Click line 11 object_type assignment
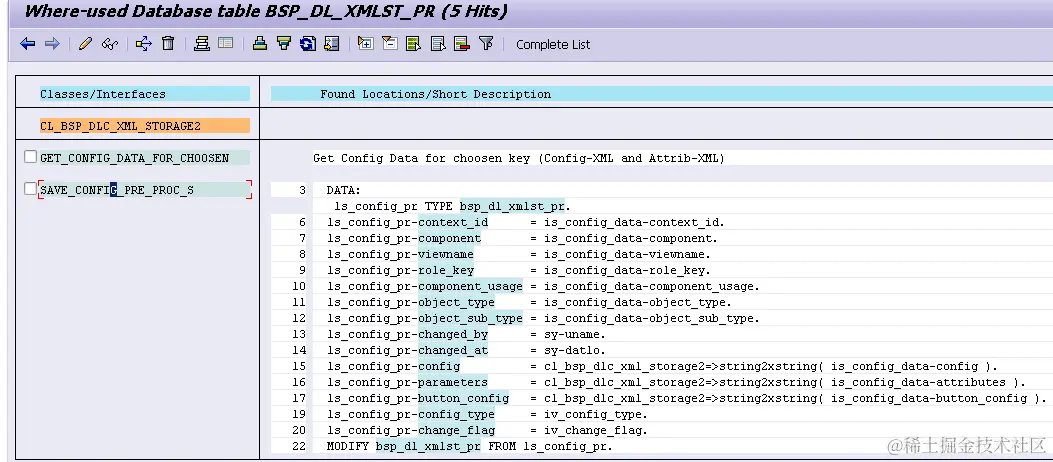The width and height of the screenshot is (1053, 462). tap(529, 302)
